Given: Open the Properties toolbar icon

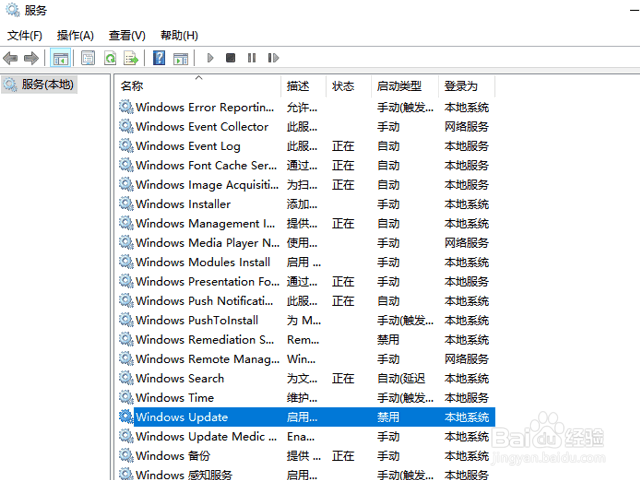Looking at the screenshot, I should pyautogui.click(x=88, y=58).
